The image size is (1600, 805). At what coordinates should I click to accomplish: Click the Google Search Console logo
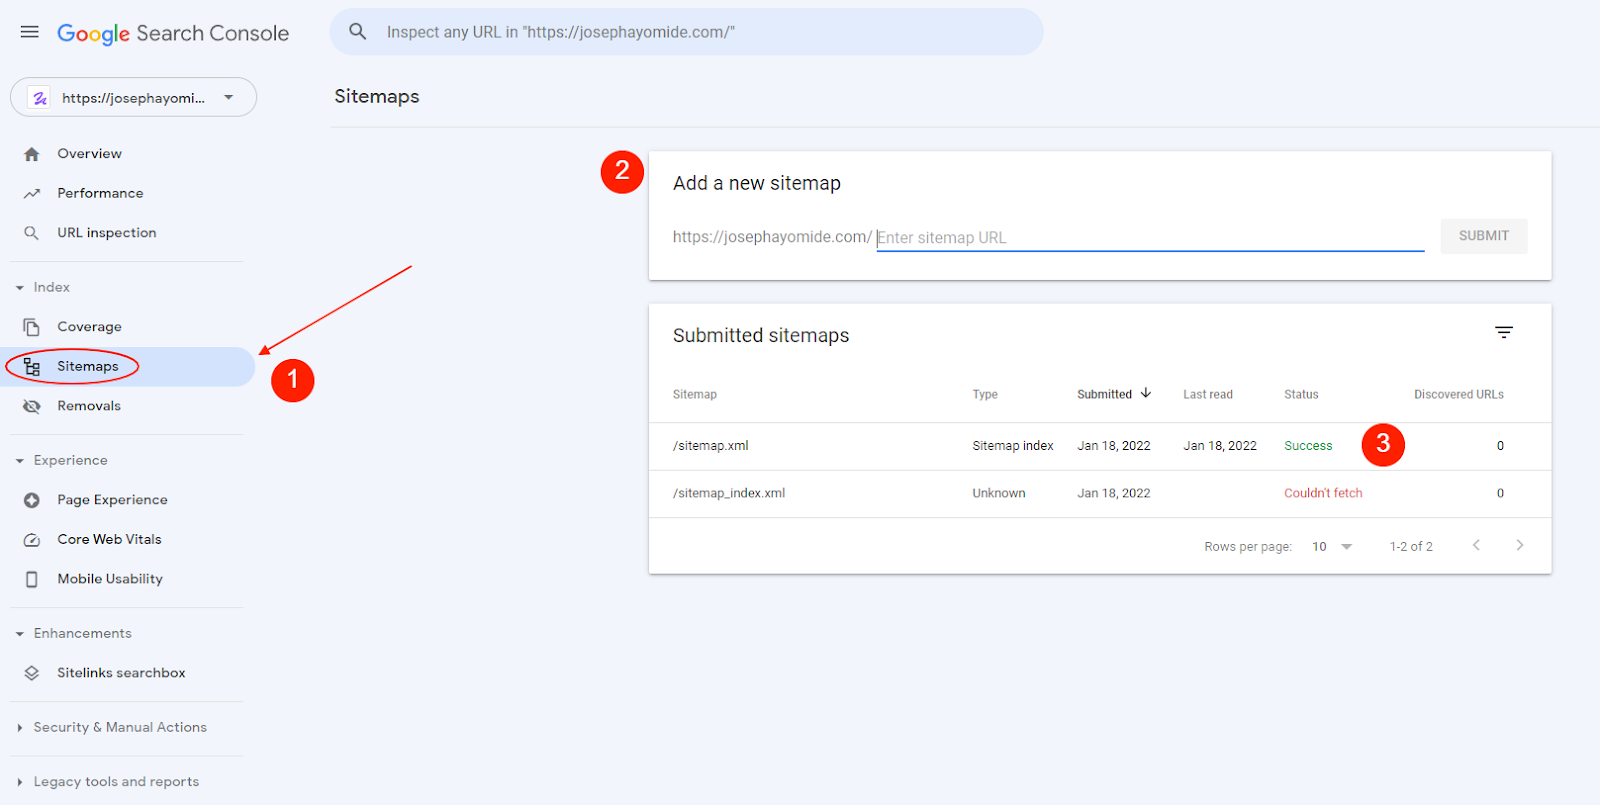[x=173, y=33]
